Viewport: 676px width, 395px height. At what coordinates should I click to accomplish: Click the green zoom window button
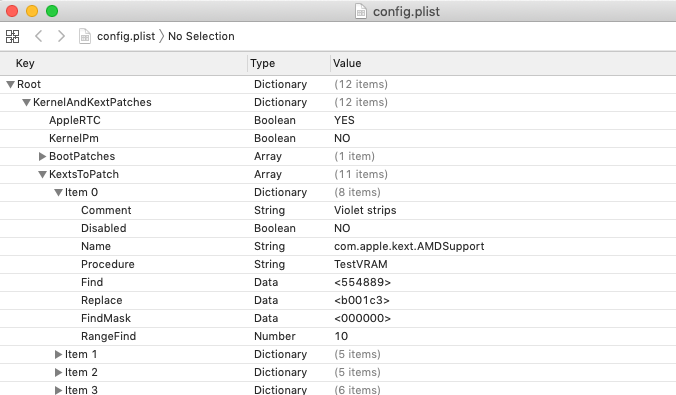[52, 11]
